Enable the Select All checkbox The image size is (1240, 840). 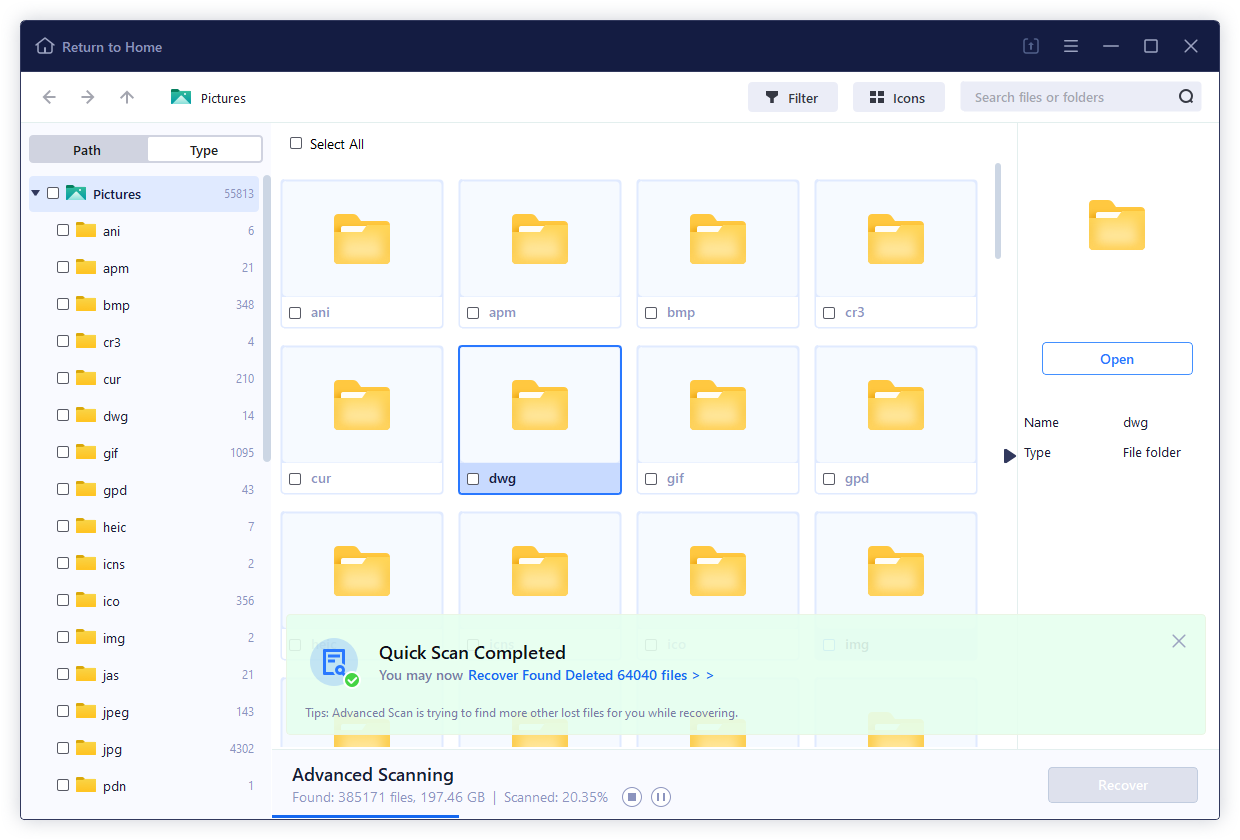pos(296,144)
